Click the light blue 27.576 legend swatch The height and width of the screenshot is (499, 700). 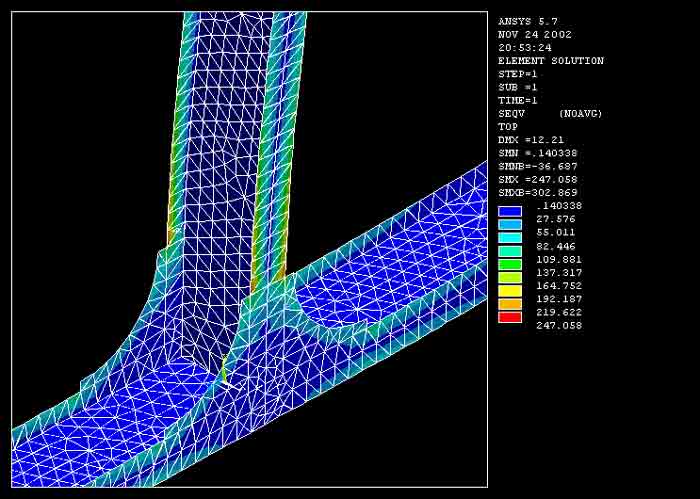tap(510, 225)
